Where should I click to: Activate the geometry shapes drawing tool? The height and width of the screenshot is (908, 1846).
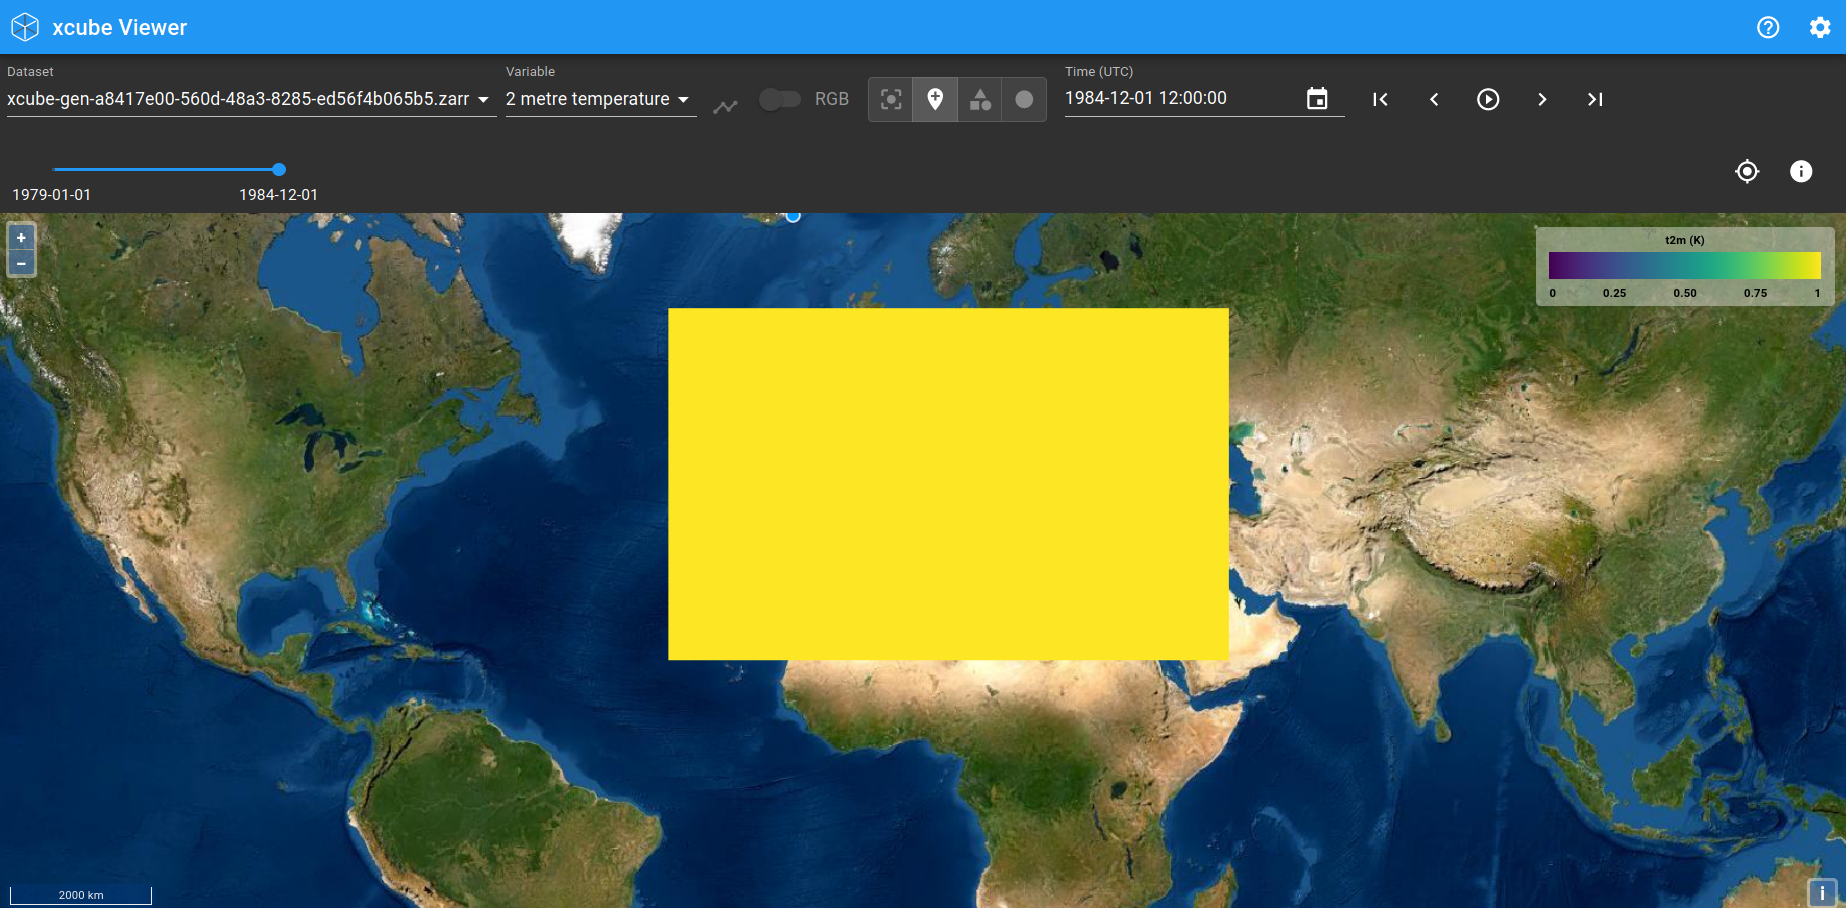979,99
